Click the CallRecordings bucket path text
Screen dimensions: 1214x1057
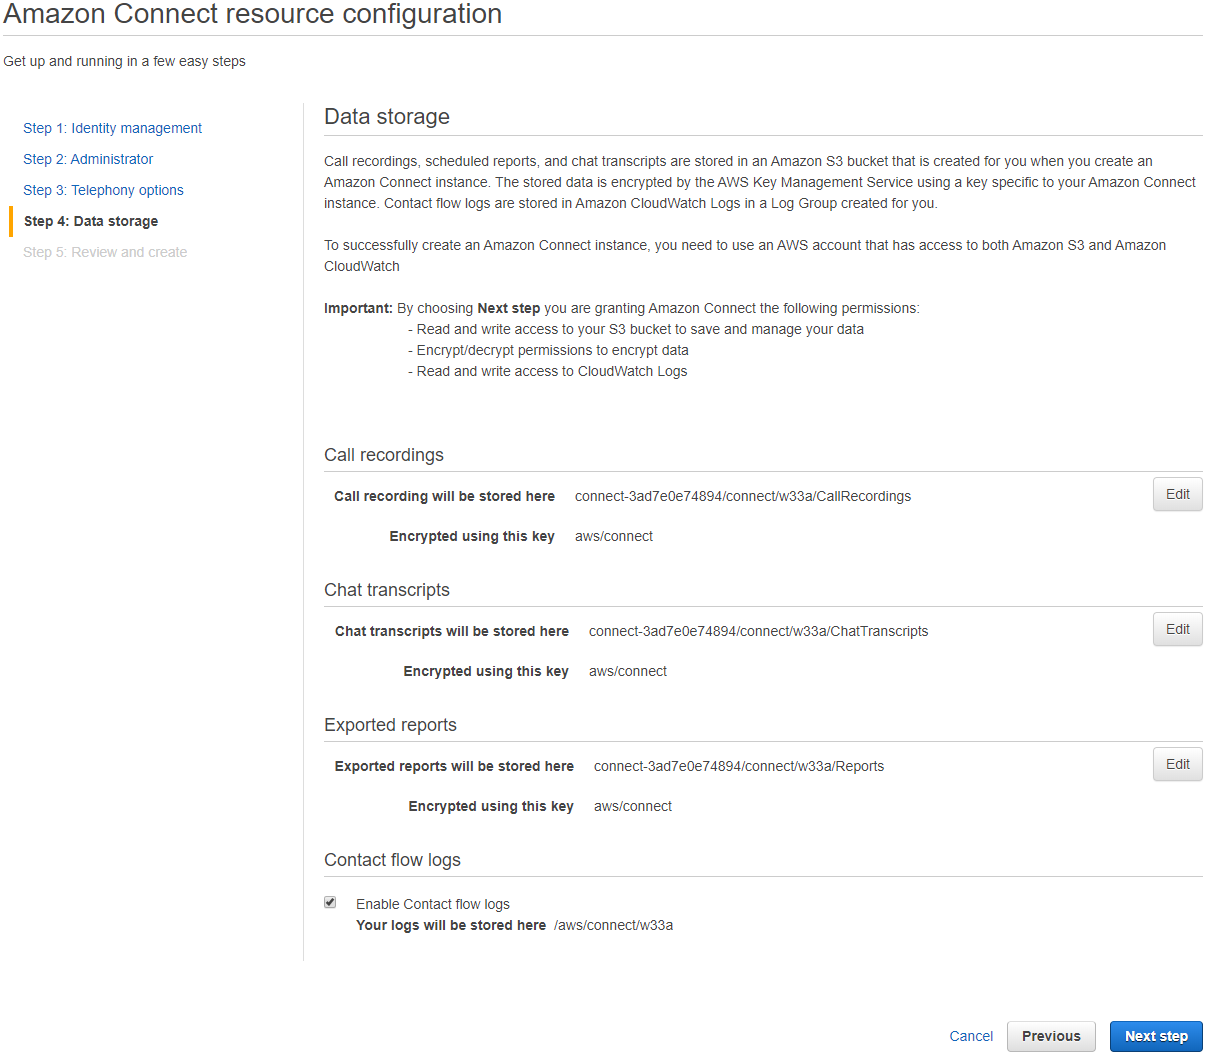(743, 496)
